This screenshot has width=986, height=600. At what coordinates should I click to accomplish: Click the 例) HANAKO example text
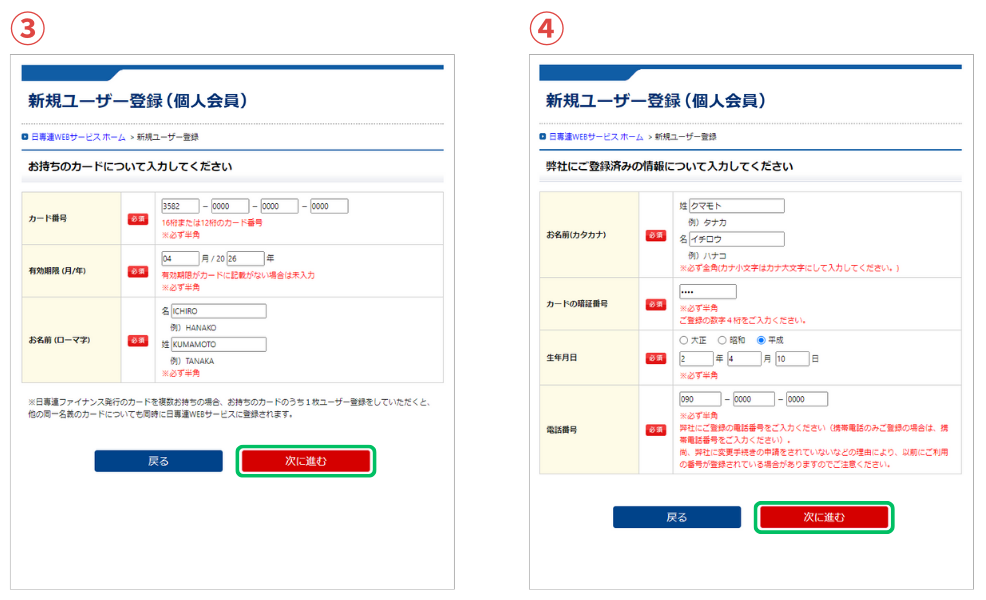193,328
